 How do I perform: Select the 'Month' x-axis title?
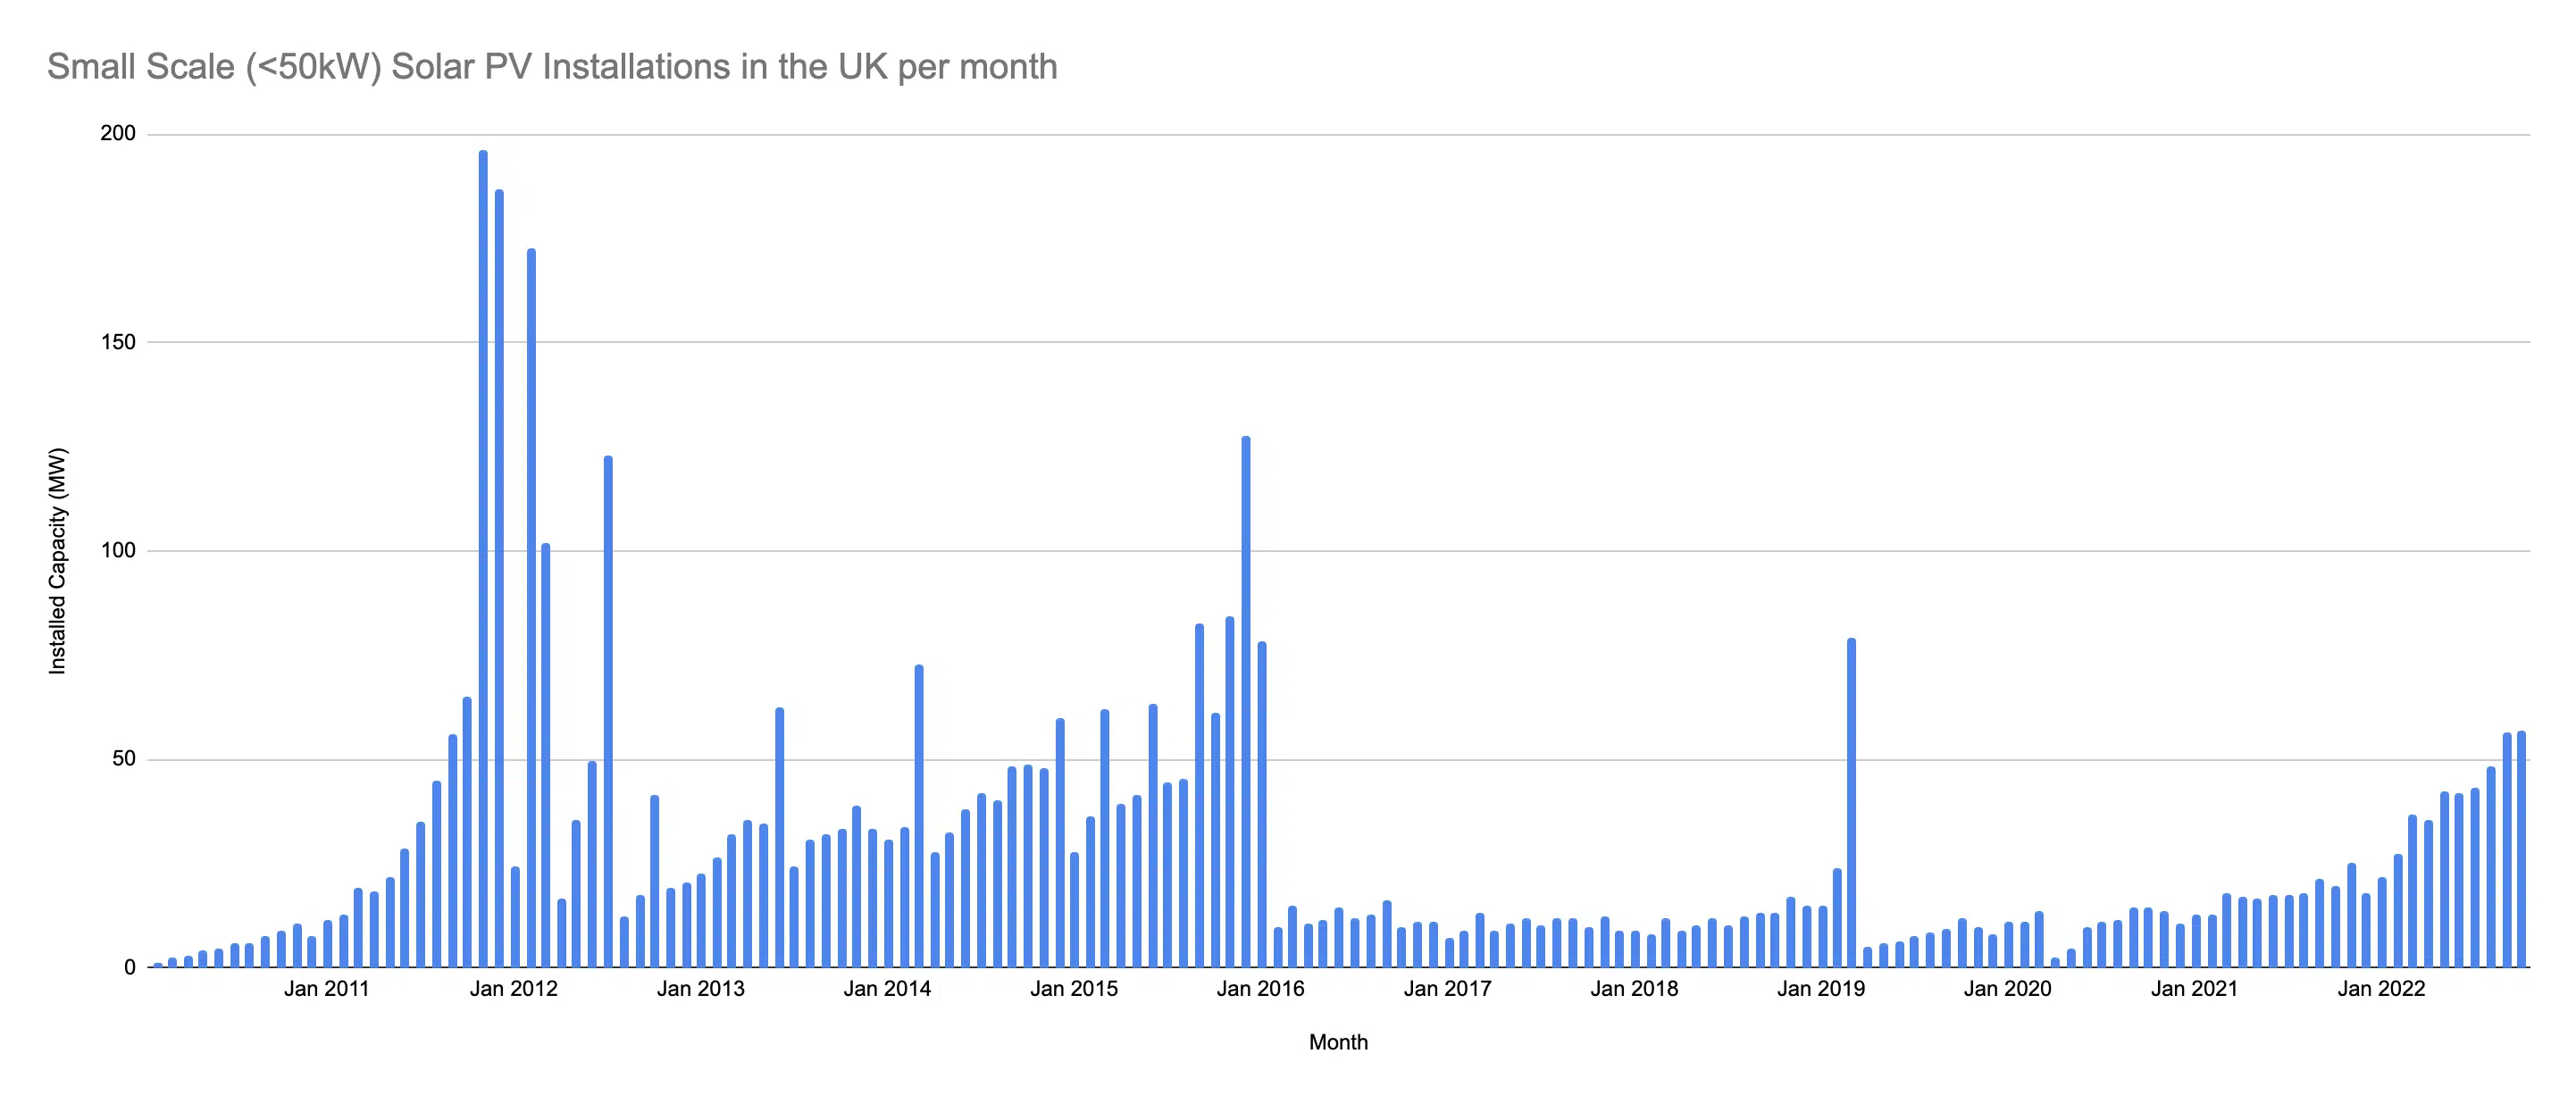tap(1338, 1042)
